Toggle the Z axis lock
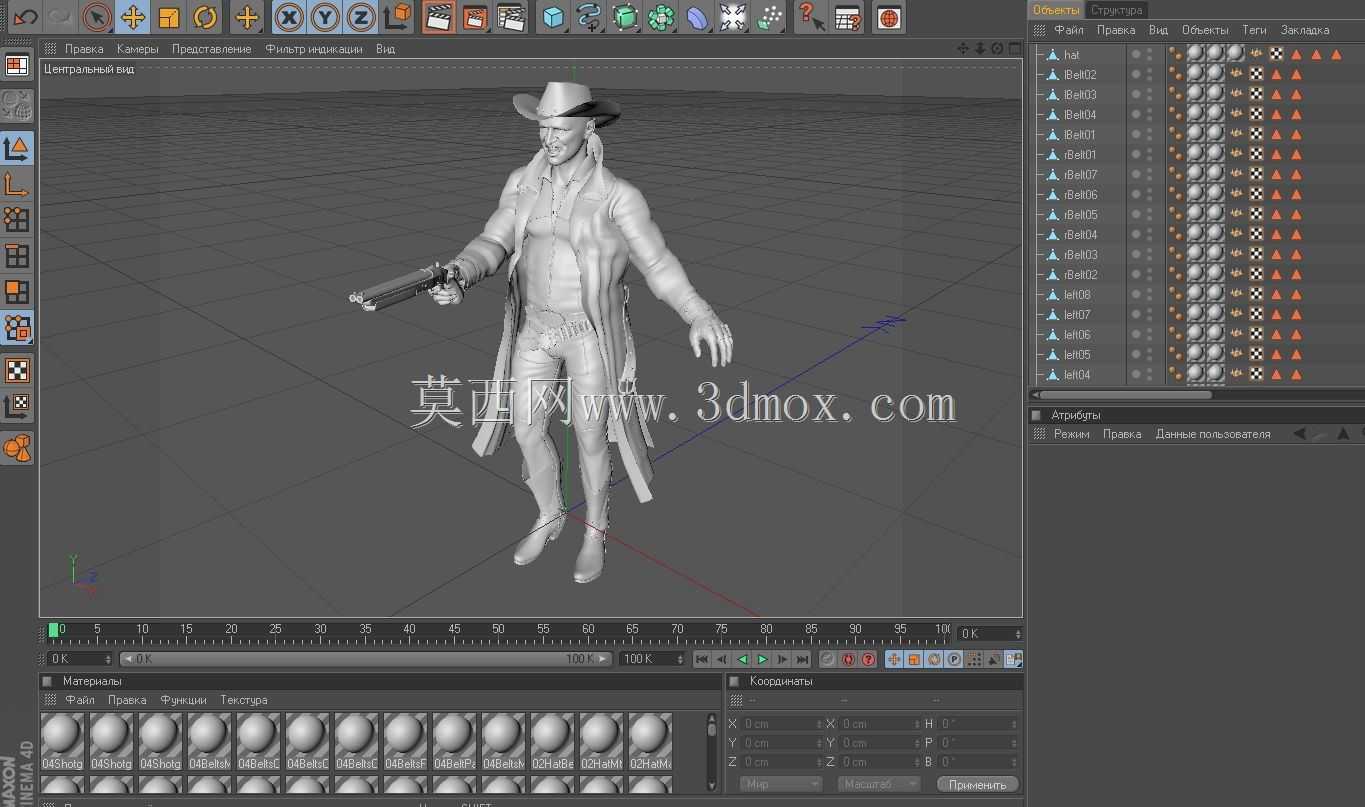The height and width of the screenshot is (807, 1365). click(x=361, y=17)
